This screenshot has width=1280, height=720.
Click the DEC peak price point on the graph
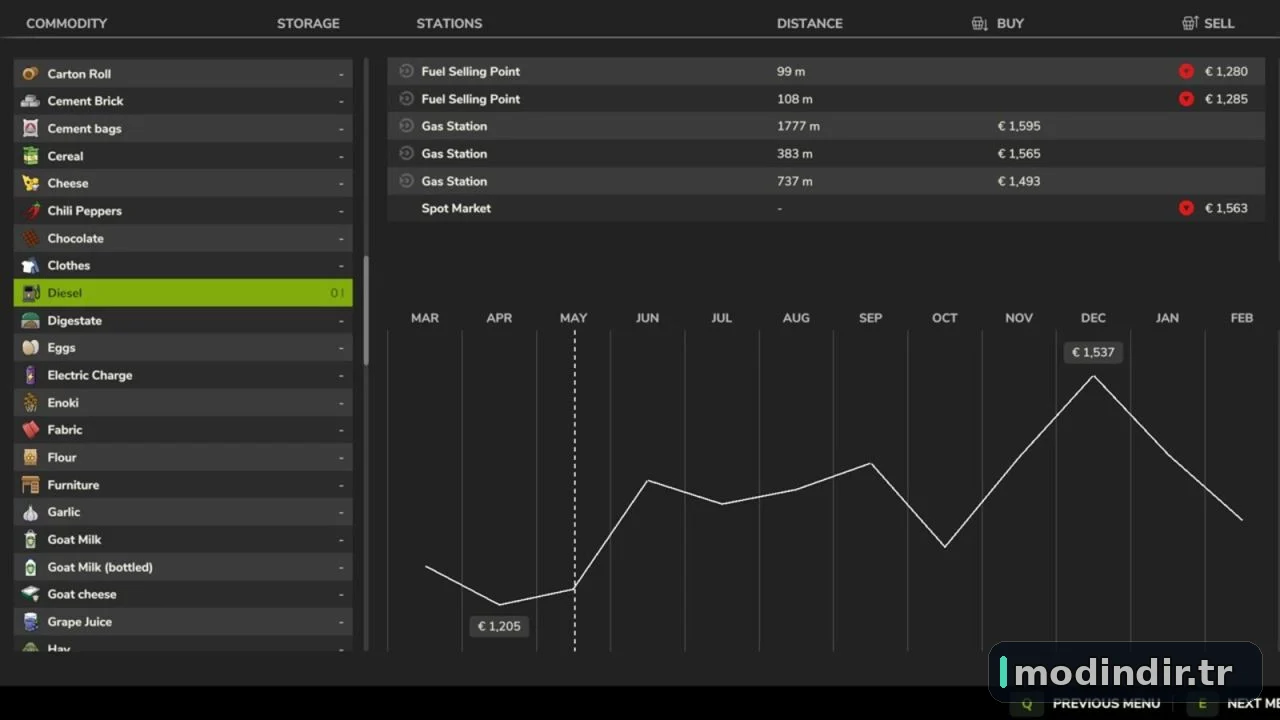pyautogui.click(x=1093, y=376)
